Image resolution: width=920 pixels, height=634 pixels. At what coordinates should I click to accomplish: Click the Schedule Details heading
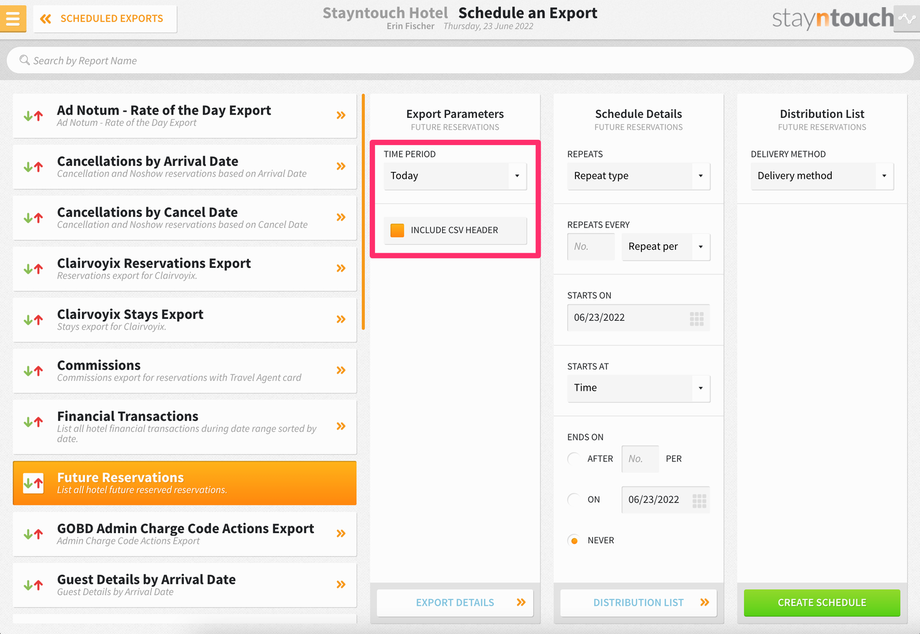click(x=638, y=114)
